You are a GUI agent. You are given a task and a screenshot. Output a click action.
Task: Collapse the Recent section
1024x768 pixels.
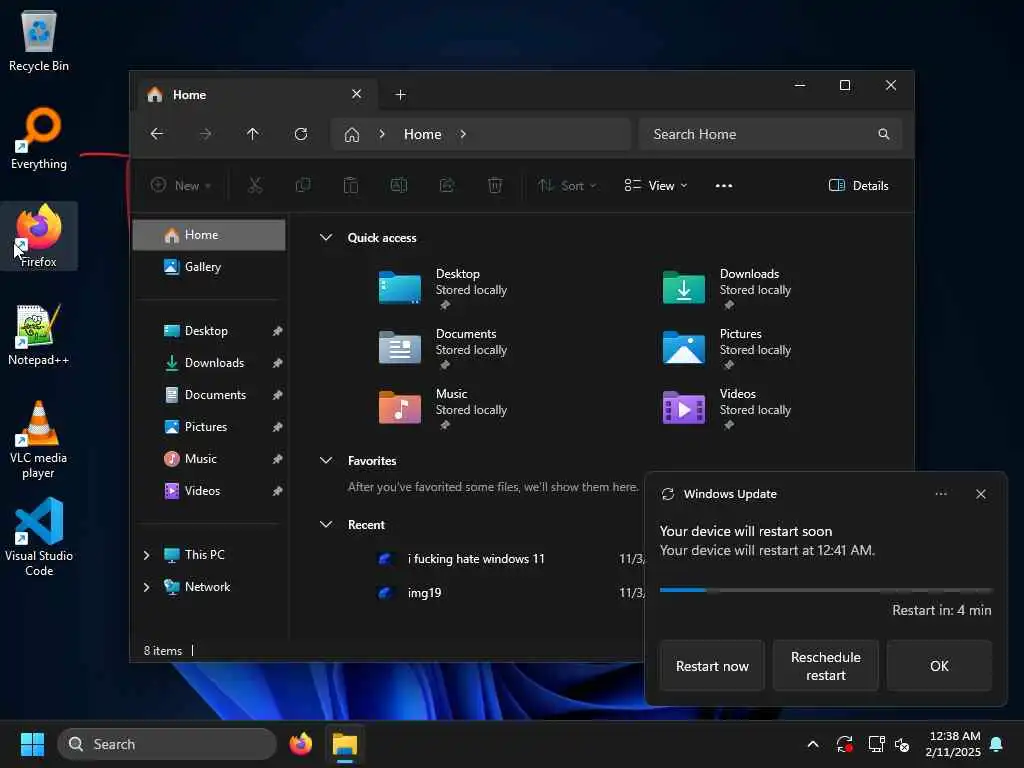pyautogui.click(x=326, y=524)
